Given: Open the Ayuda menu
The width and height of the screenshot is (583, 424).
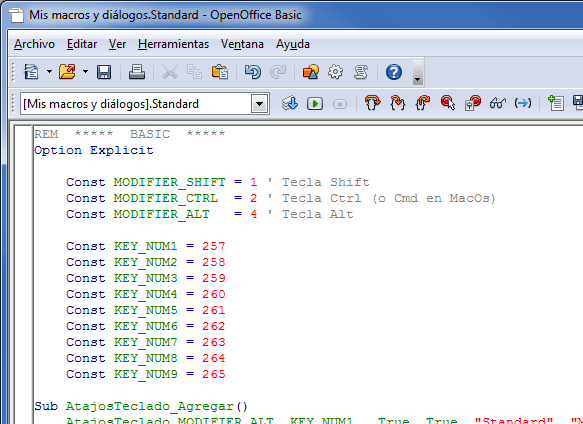Looking at the screenshot, I should pyautogui.click(x=293, y=44).
